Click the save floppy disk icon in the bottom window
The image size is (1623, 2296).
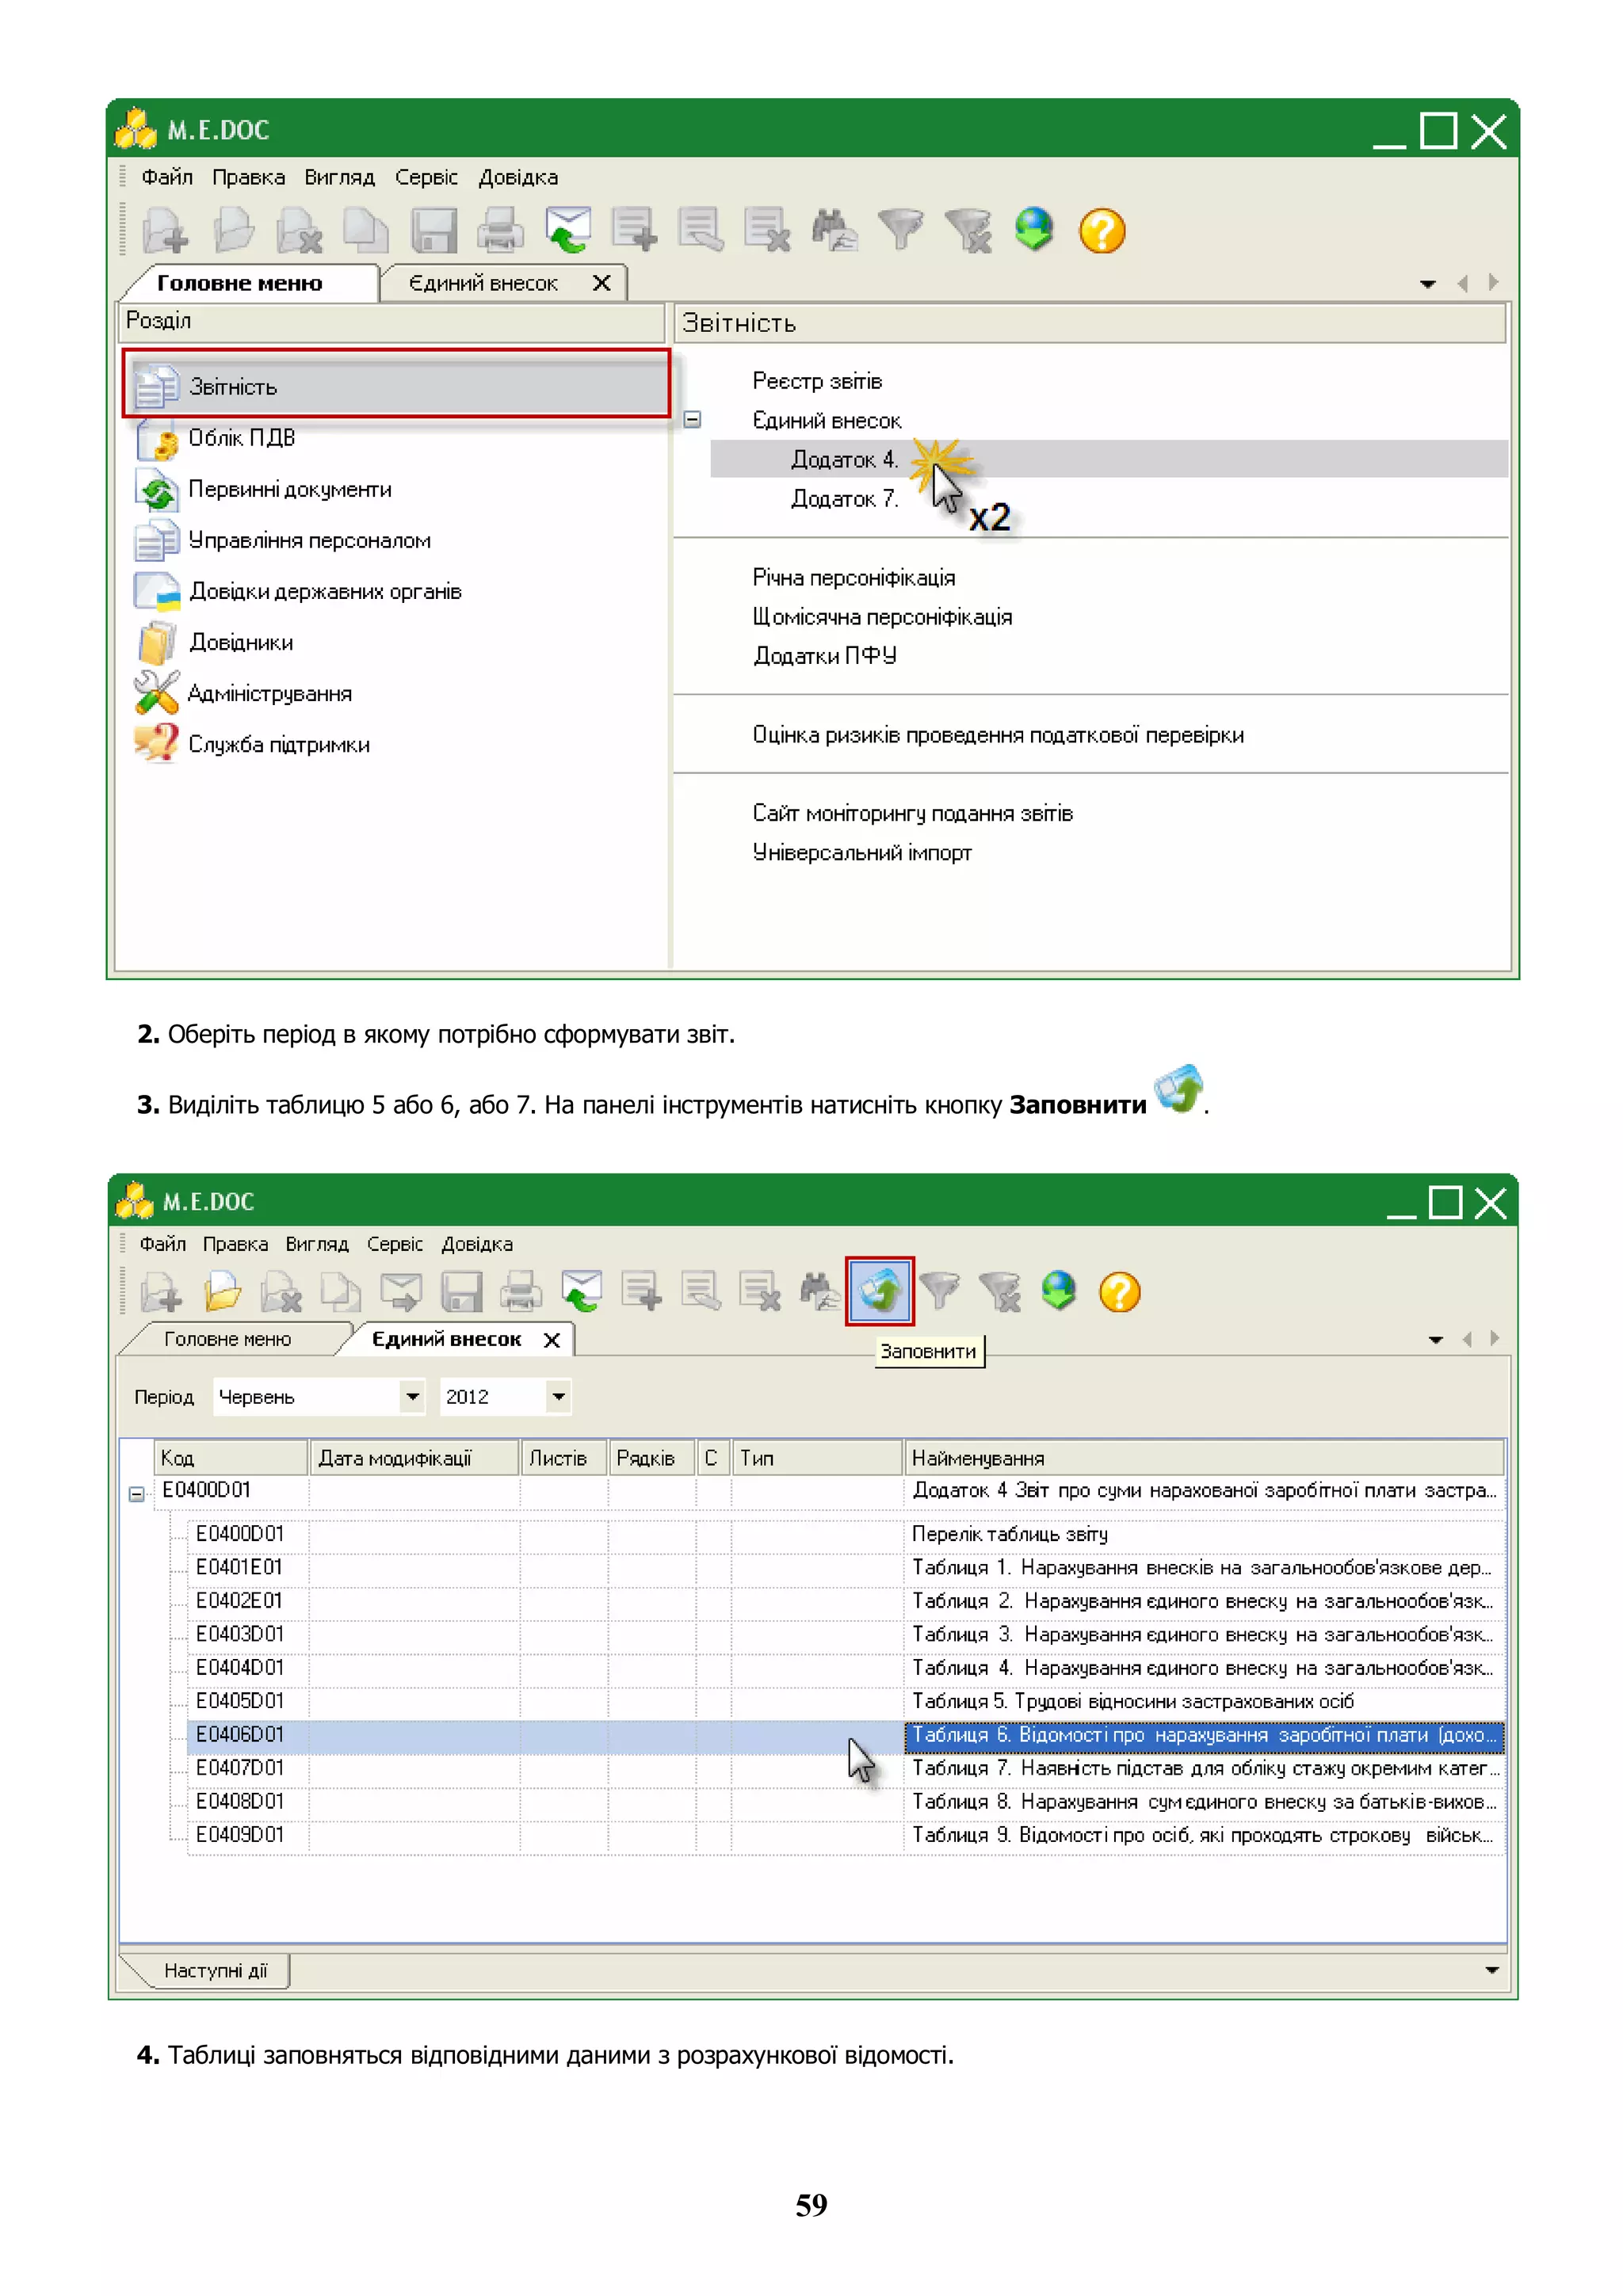(x=461, y=1292)
